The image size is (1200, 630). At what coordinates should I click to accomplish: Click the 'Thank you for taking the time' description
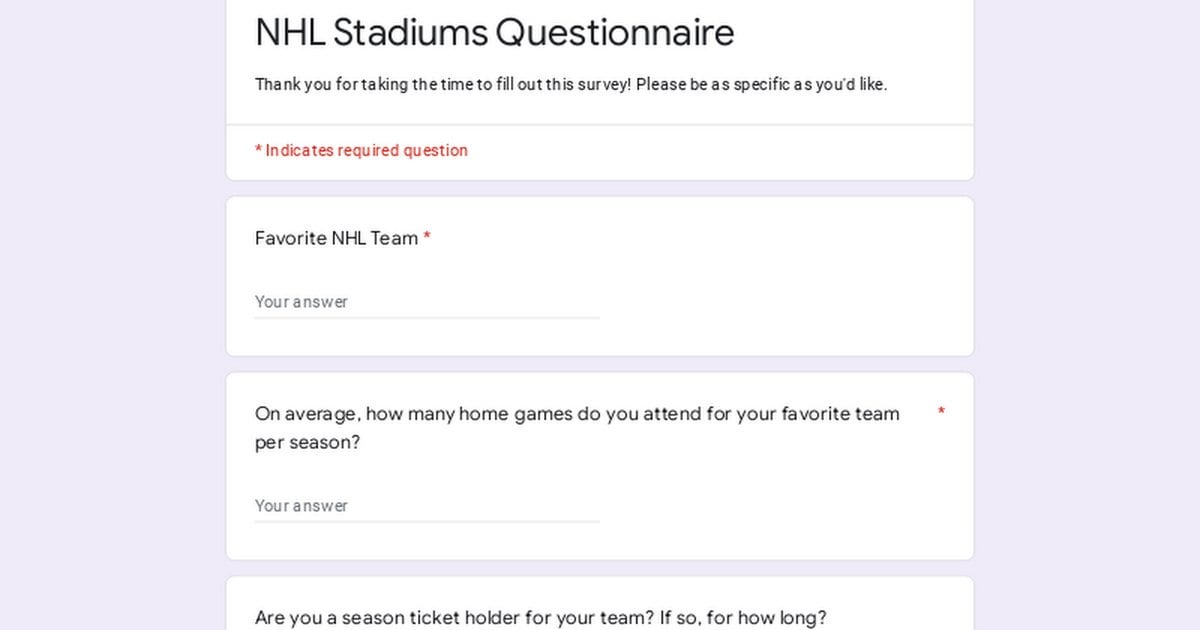coord(570,85)
